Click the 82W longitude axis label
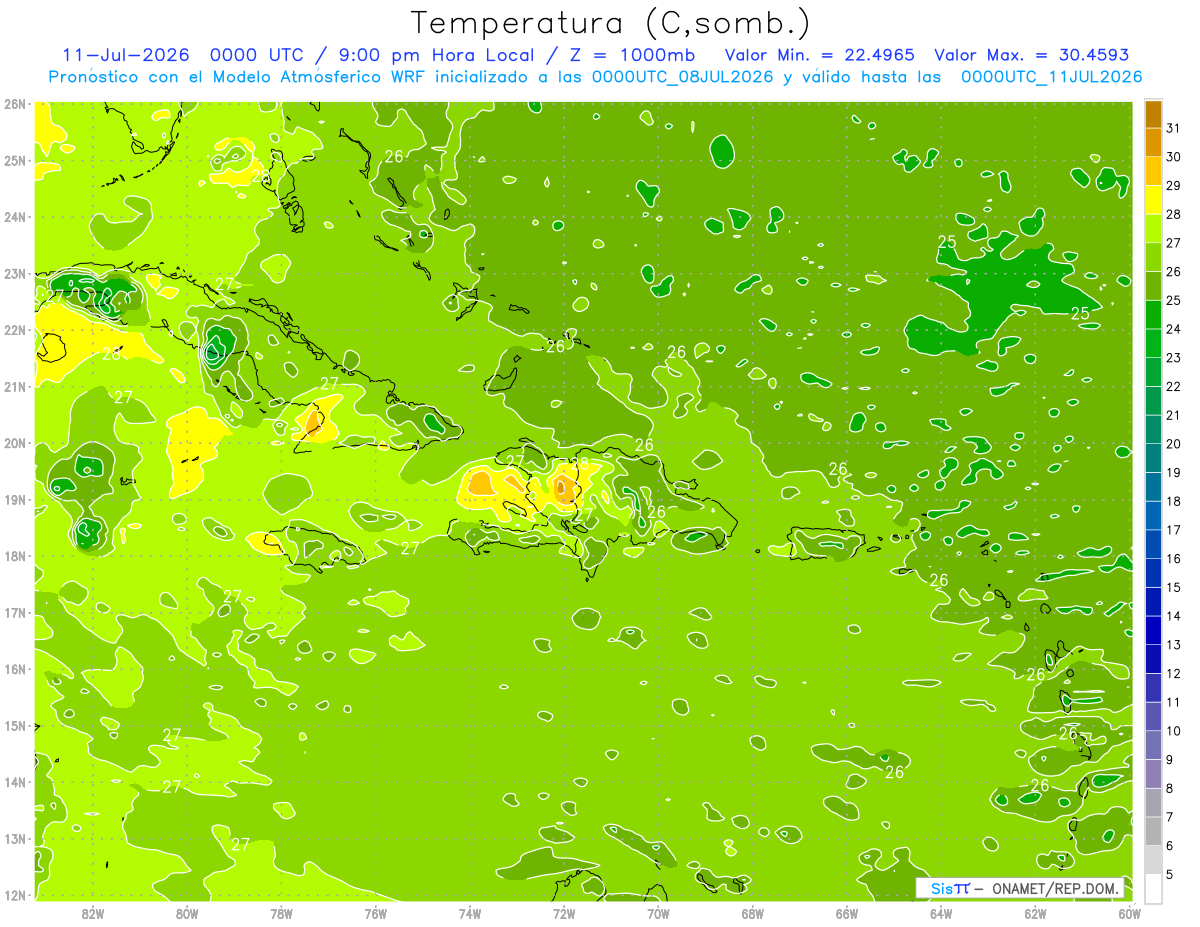The height and width of the screenshot is (927, 1200). tap(93, 913)
